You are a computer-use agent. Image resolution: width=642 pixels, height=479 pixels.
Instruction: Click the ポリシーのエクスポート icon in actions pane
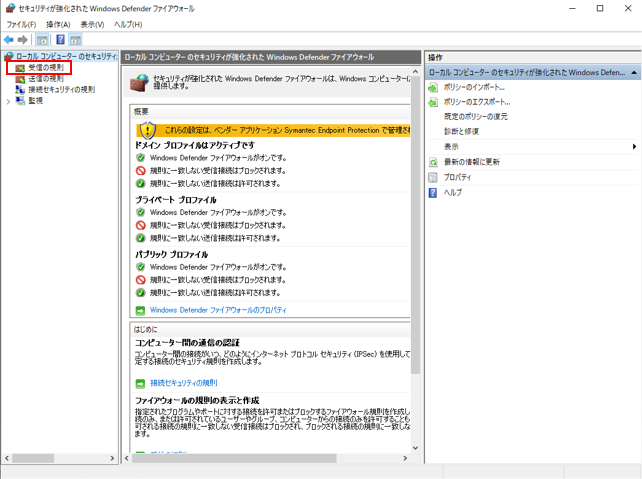pyautogui.click(x=433, y=102)
